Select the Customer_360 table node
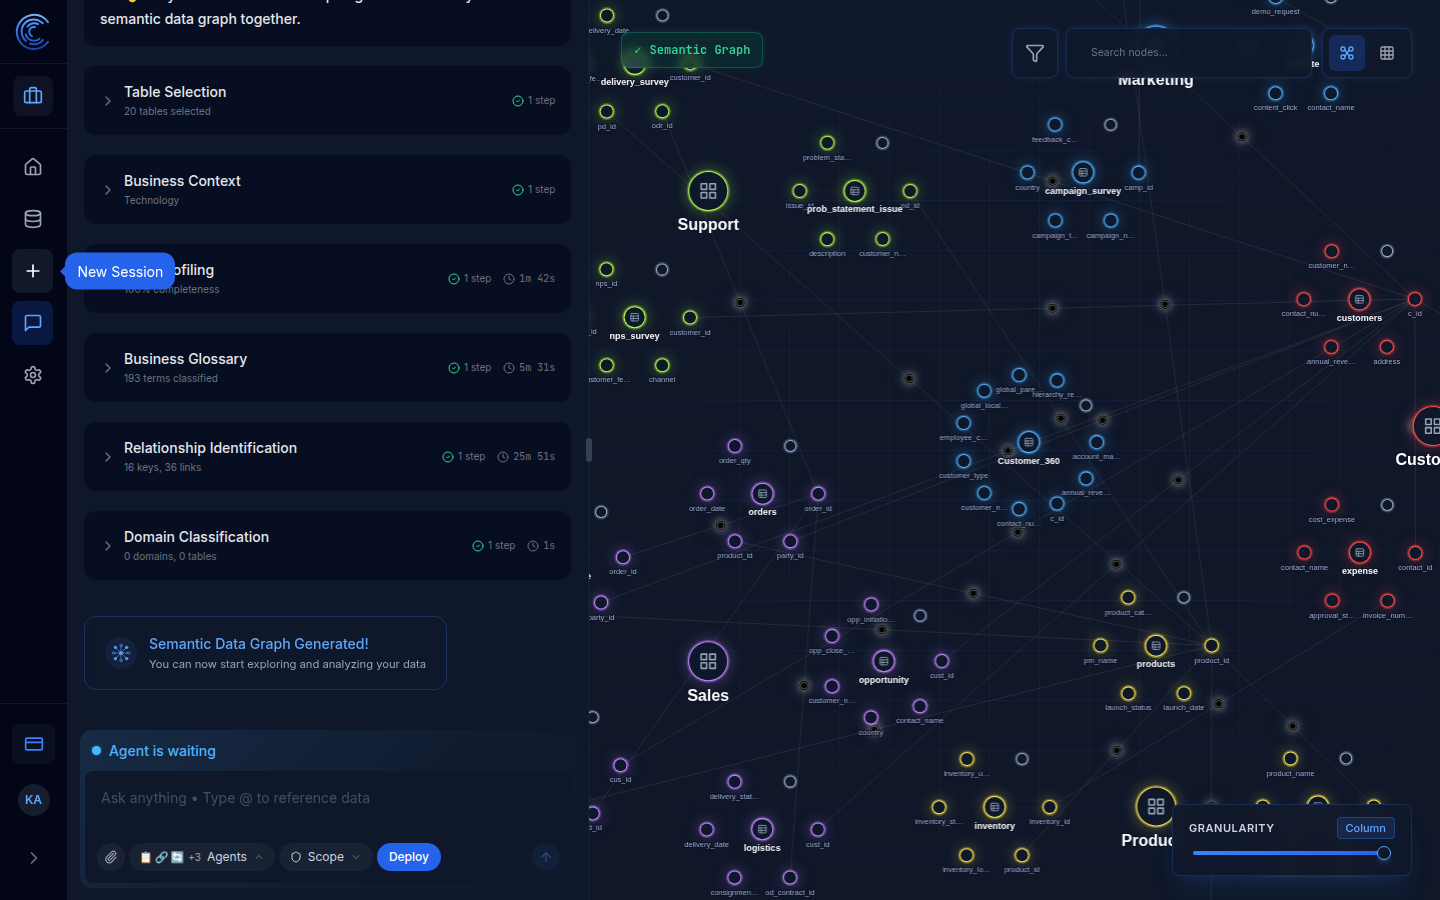This screenshot has width=1440, height=900. click(x=1029, y=442)
